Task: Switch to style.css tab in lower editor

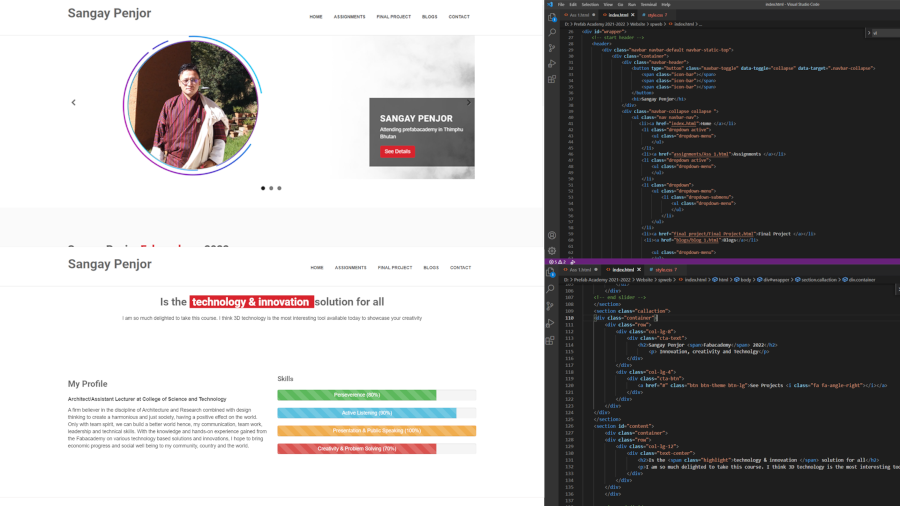Action: click(x=664, y=270)
